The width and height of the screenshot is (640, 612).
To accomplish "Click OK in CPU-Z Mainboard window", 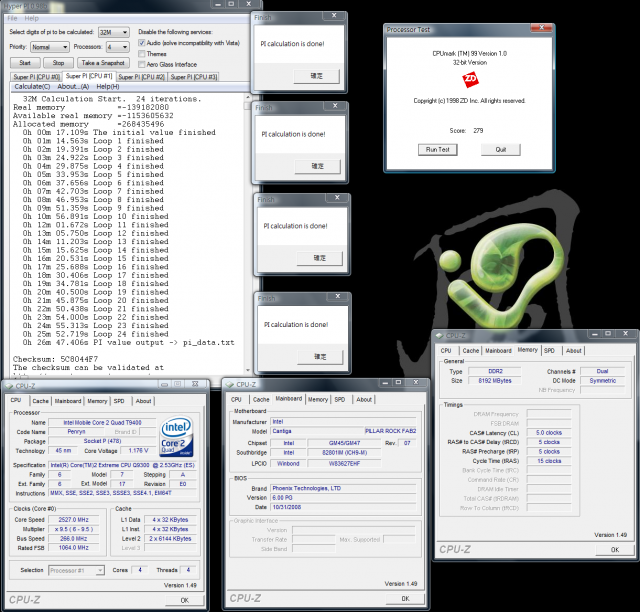I will click(405, 599).
